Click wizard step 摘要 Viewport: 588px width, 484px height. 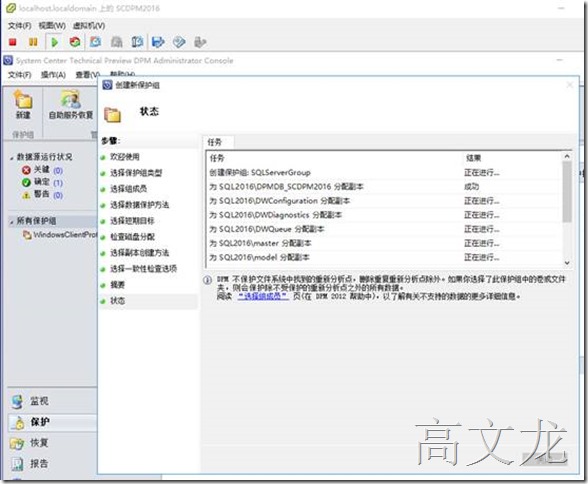[117, 285]
